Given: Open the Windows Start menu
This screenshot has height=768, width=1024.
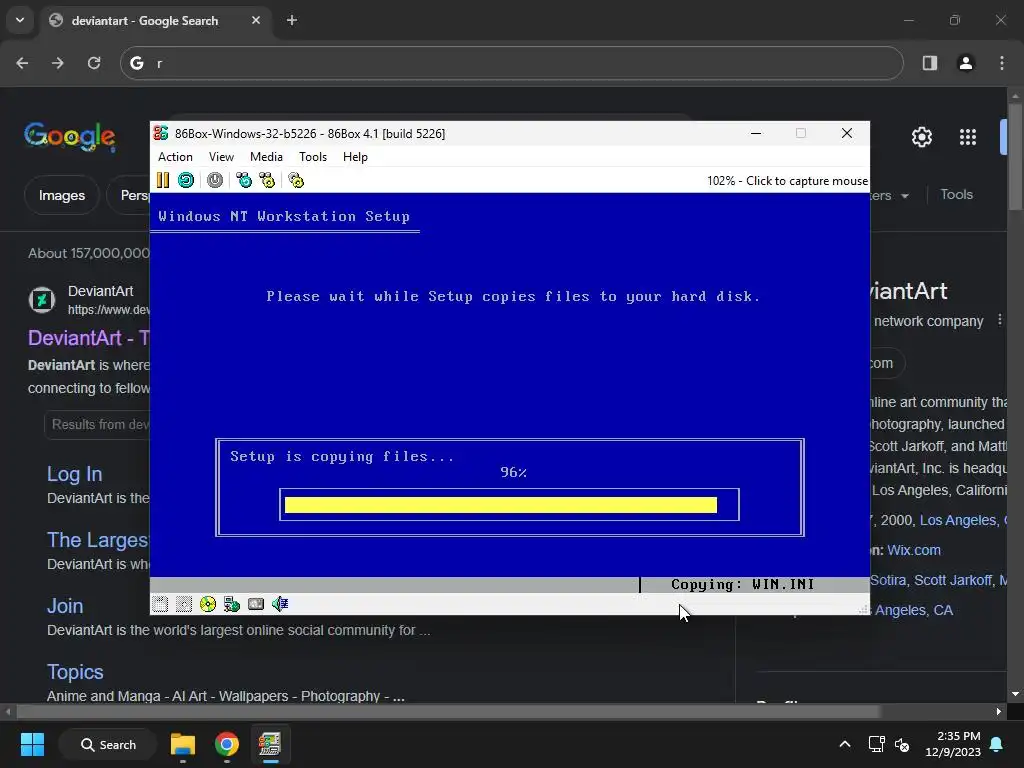Looking at the screenshot, I should [32, 744].
